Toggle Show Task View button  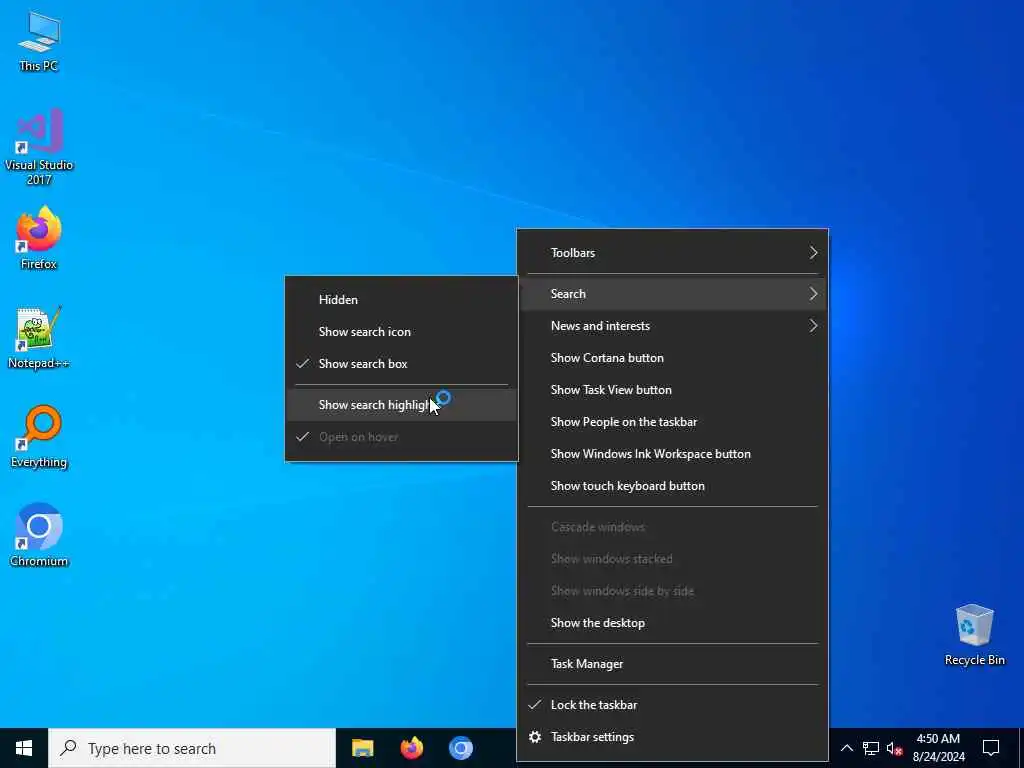pos(673,390)
